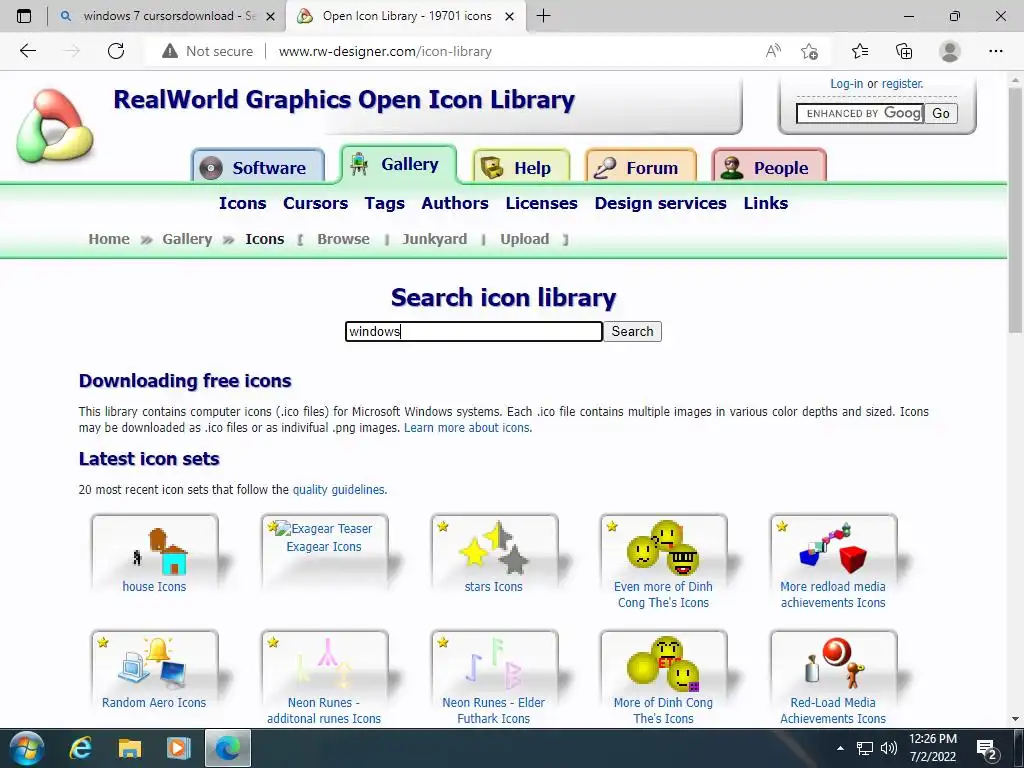The width and height of the screenshot is (1024, 768).
Task: Open the Software tab
Action: [x=258, y=167]
